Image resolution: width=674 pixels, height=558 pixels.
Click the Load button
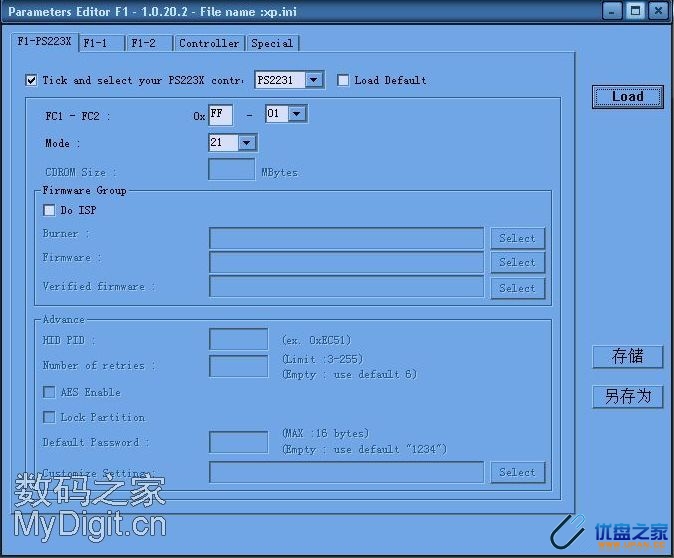pyautogui.click(x=627, y=97)
